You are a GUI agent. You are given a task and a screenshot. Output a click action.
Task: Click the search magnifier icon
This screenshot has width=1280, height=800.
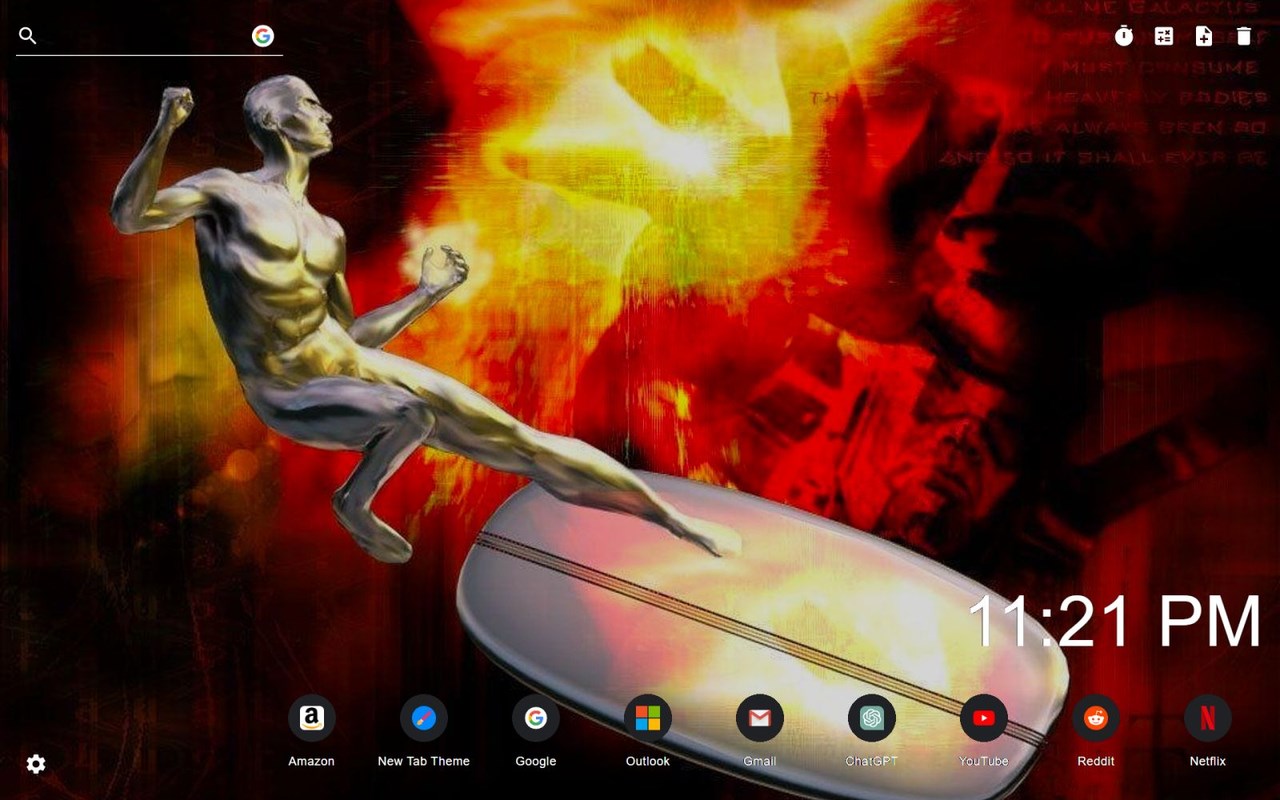(28, 36)
